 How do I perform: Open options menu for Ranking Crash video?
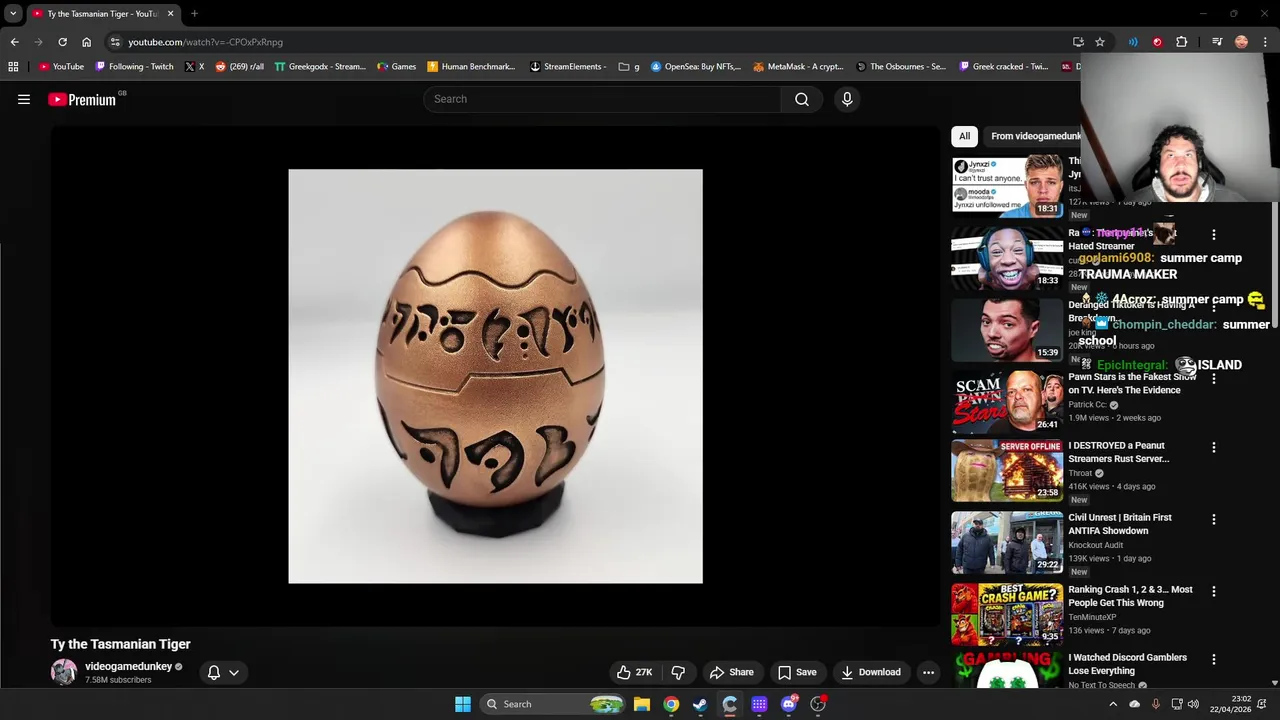point(1214,592)
